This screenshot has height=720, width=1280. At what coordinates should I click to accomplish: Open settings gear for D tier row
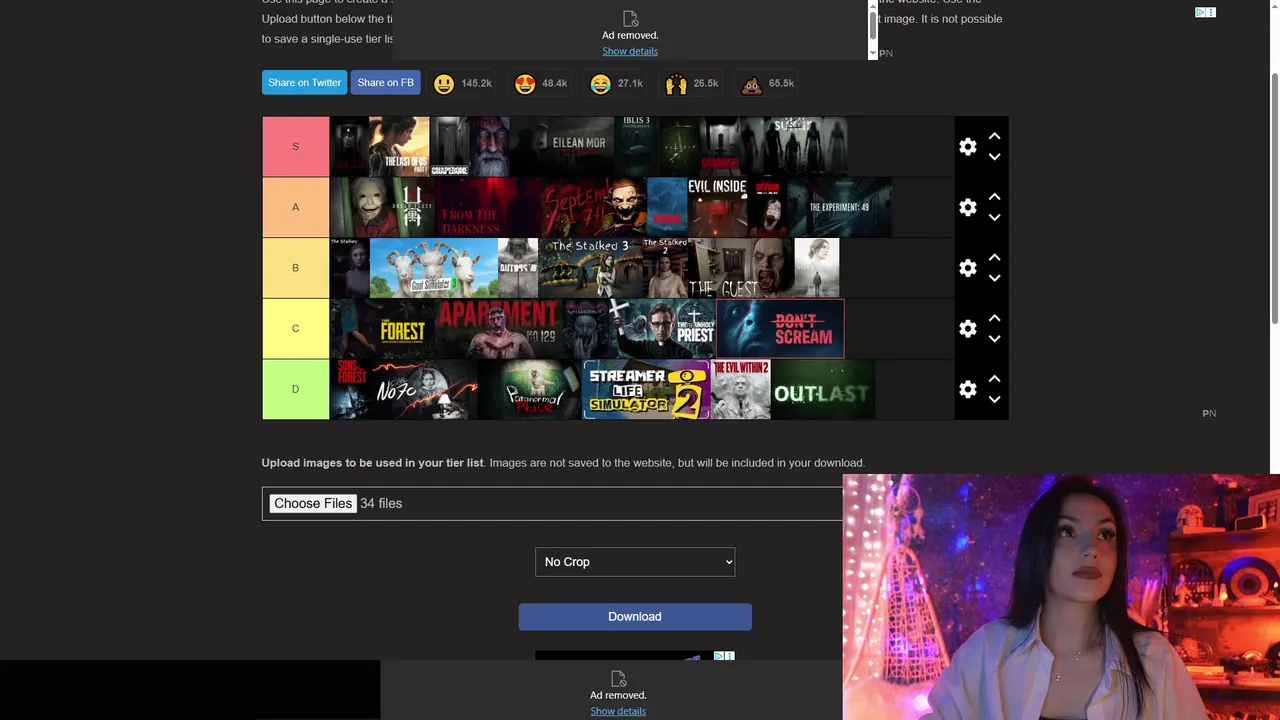coord(967,389)
